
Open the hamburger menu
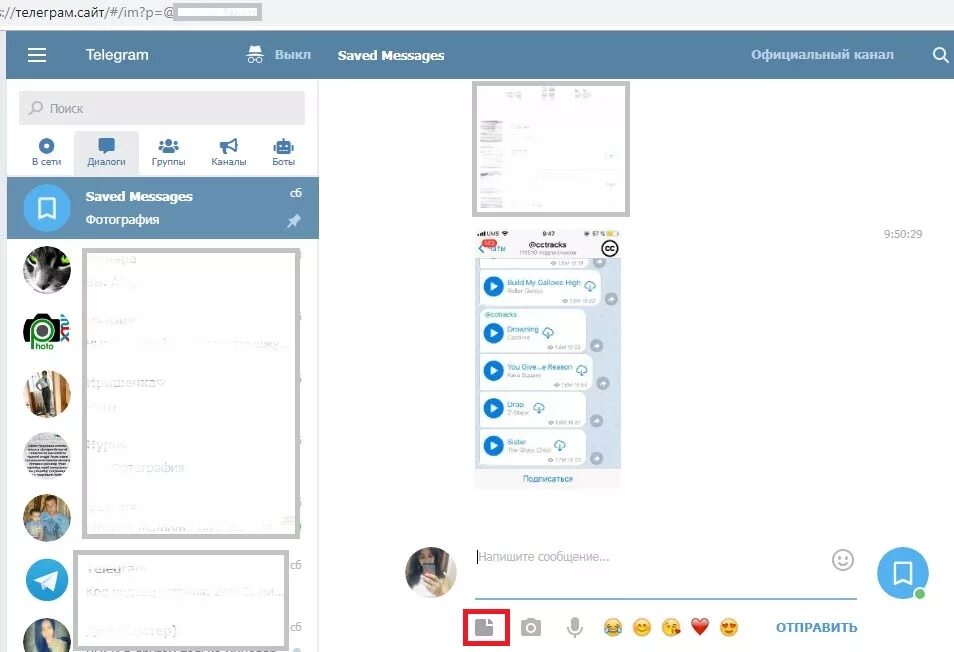pos(37,55)
